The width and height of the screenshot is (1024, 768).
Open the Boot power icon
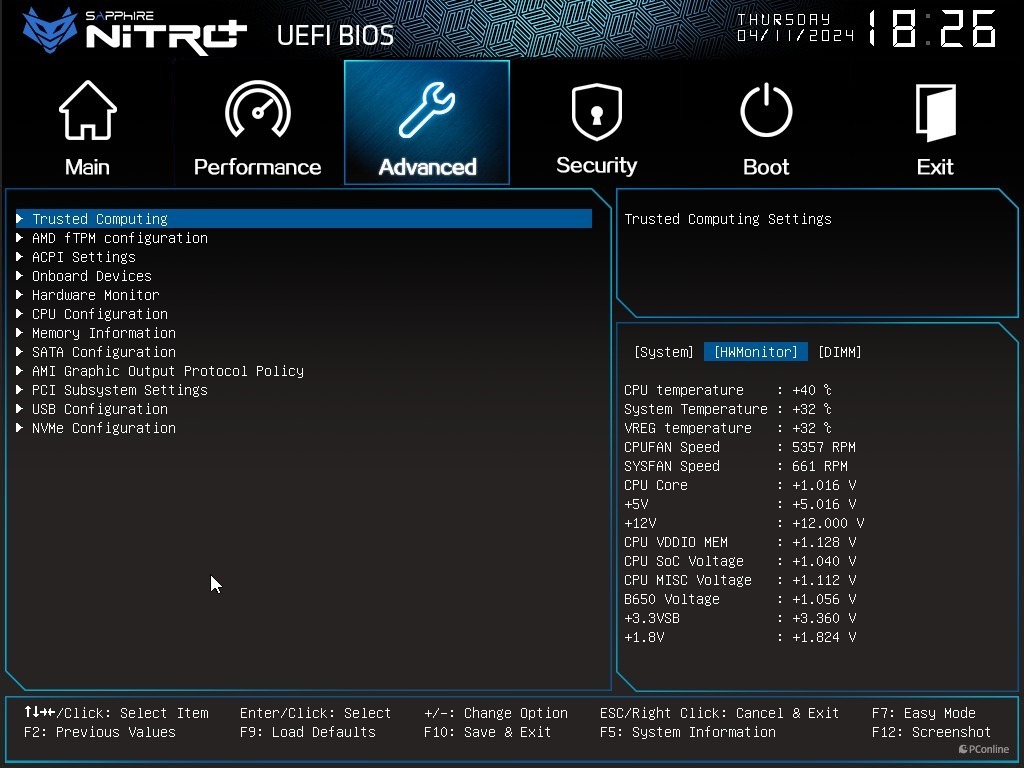point(766,110)
